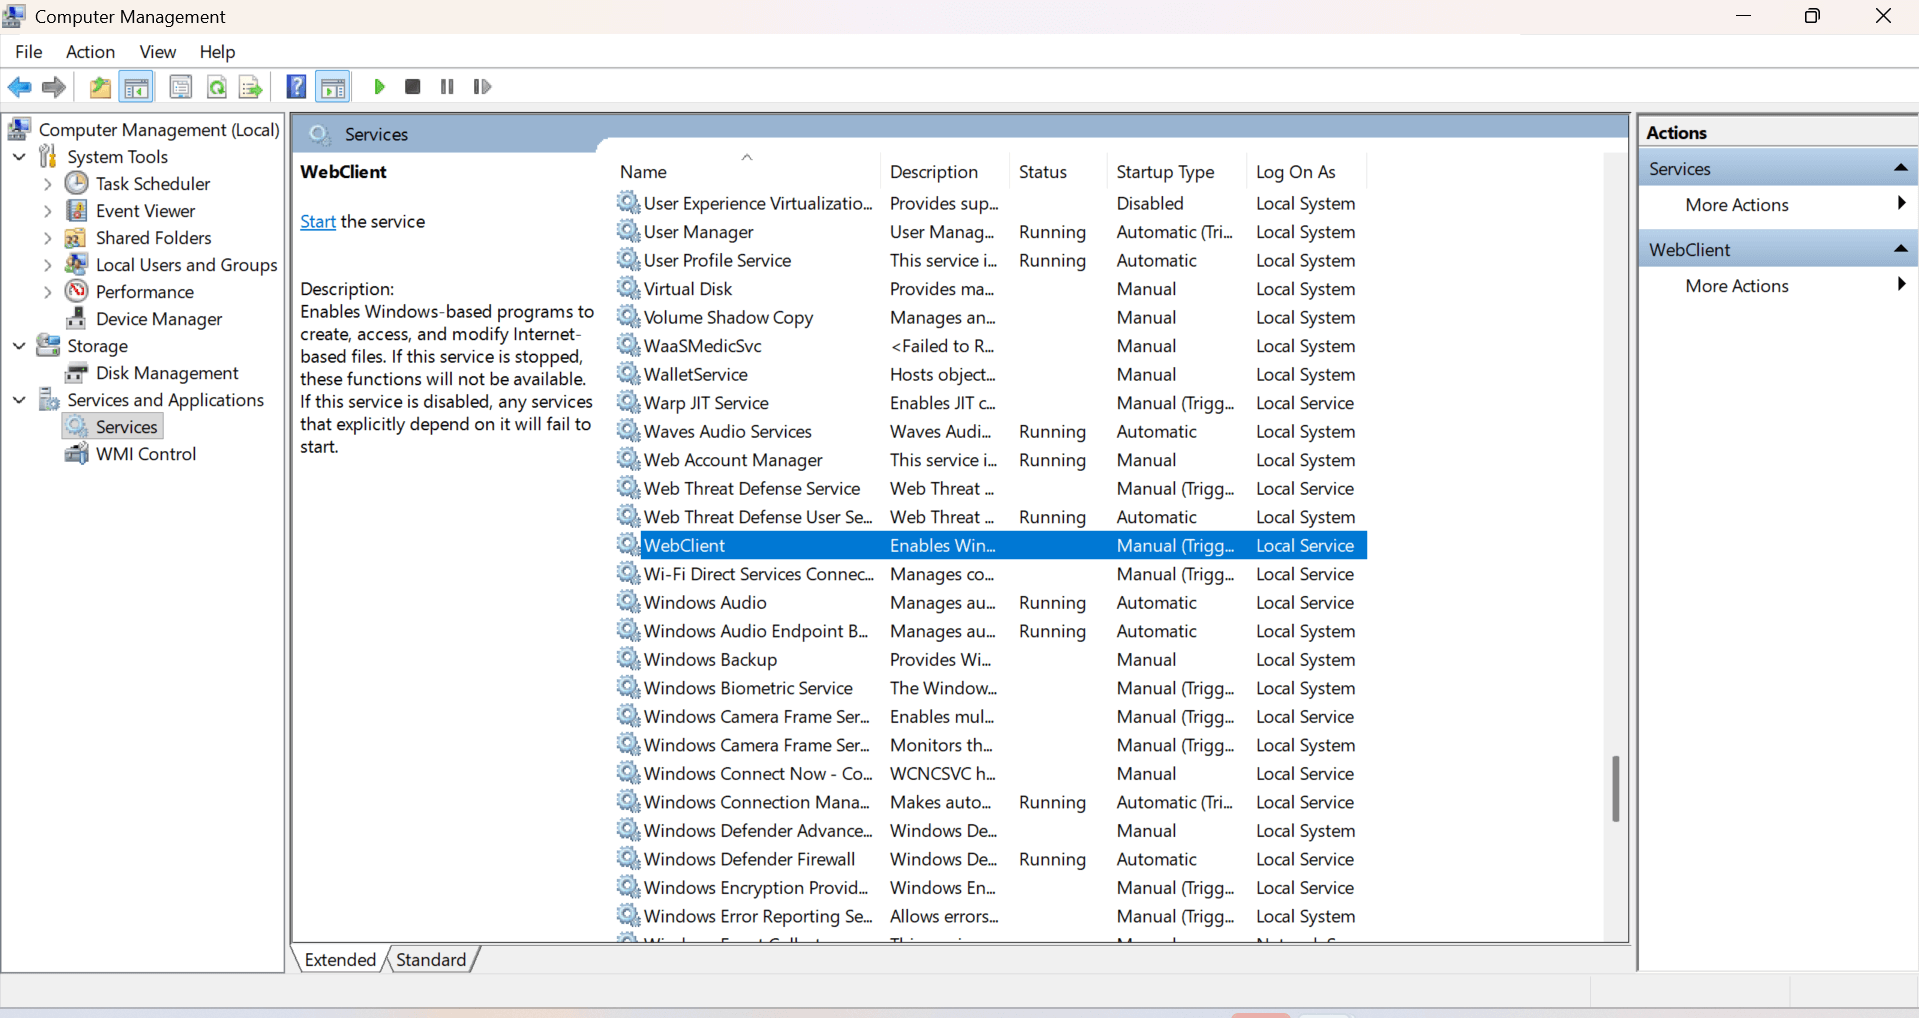The image size is (1919, 1018).
Task: Collapse the Services pane in Actions
Action: [1901, 167]
